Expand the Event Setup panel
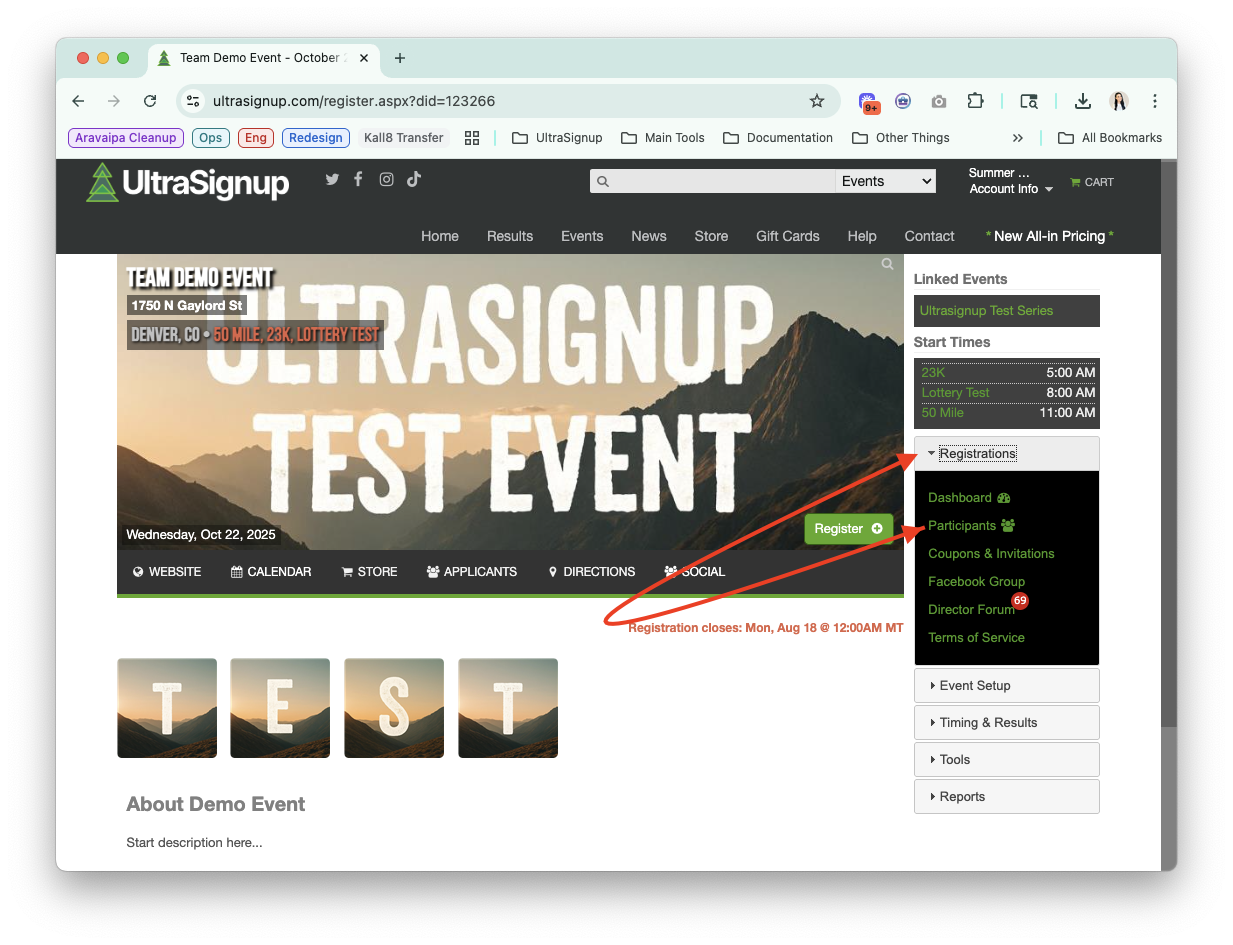Screen dimensions: 1233x945 click(1006, 686)
